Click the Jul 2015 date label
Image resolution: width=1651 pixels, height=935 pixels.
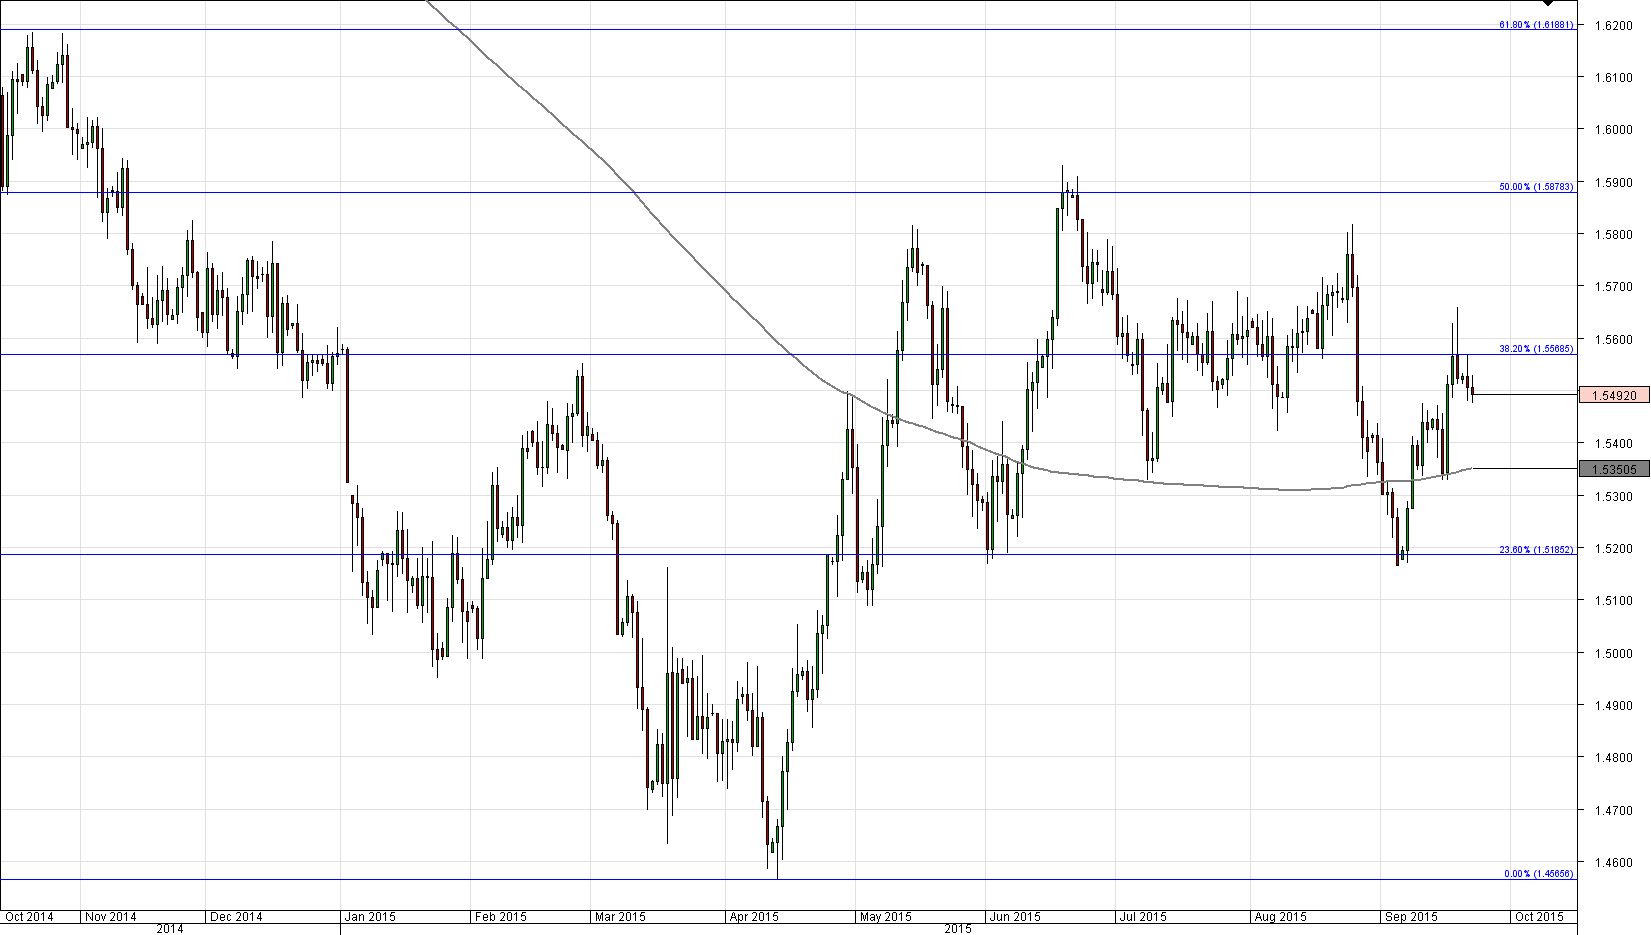click(1143, 916)
